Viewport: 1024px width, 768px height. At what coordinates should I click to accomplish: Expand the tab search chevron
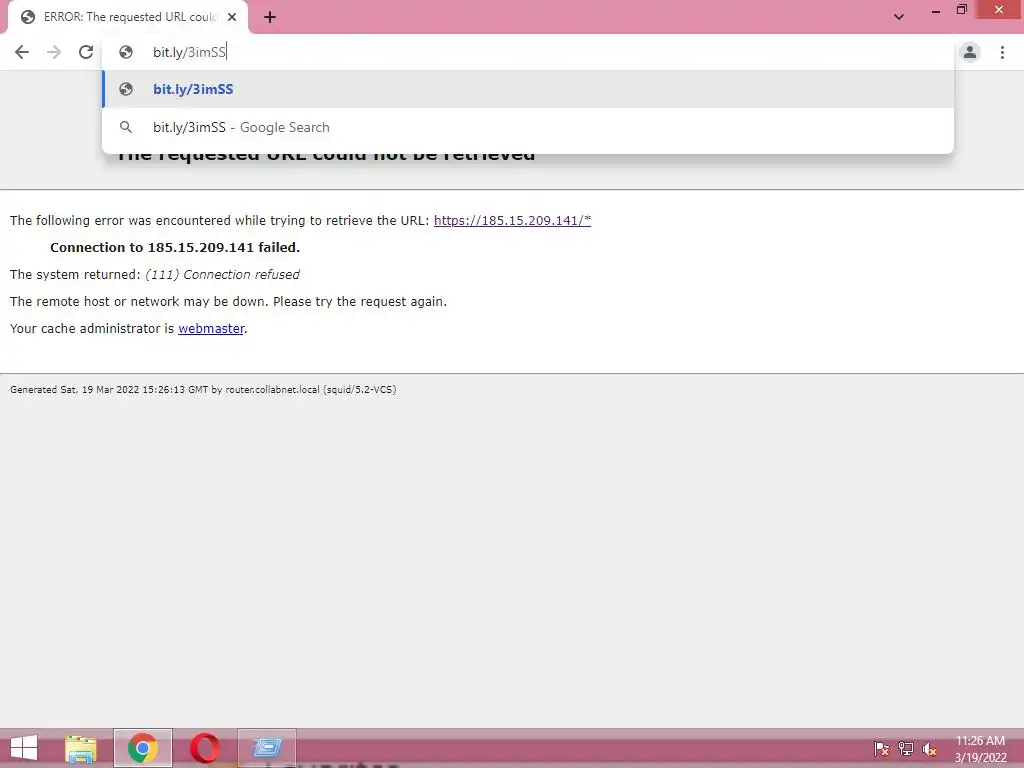(x=899, y=17)
